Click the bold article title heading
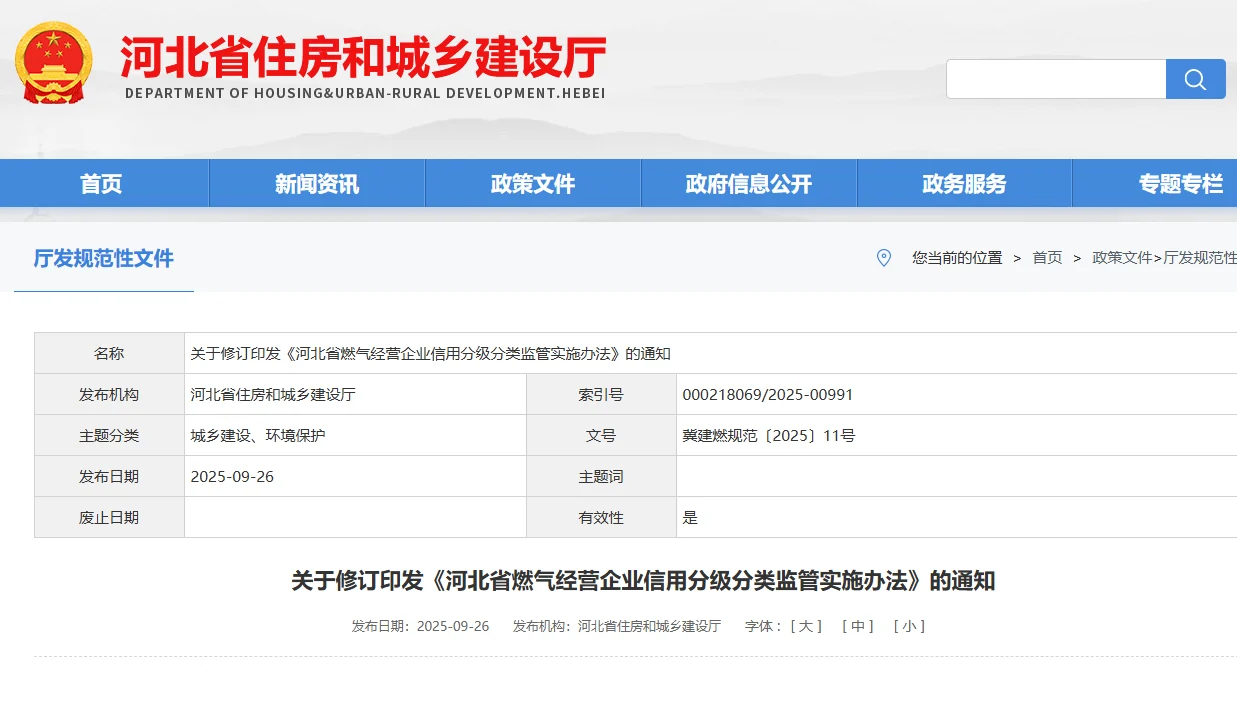The image size is (1237, 706). coord(643,581)
